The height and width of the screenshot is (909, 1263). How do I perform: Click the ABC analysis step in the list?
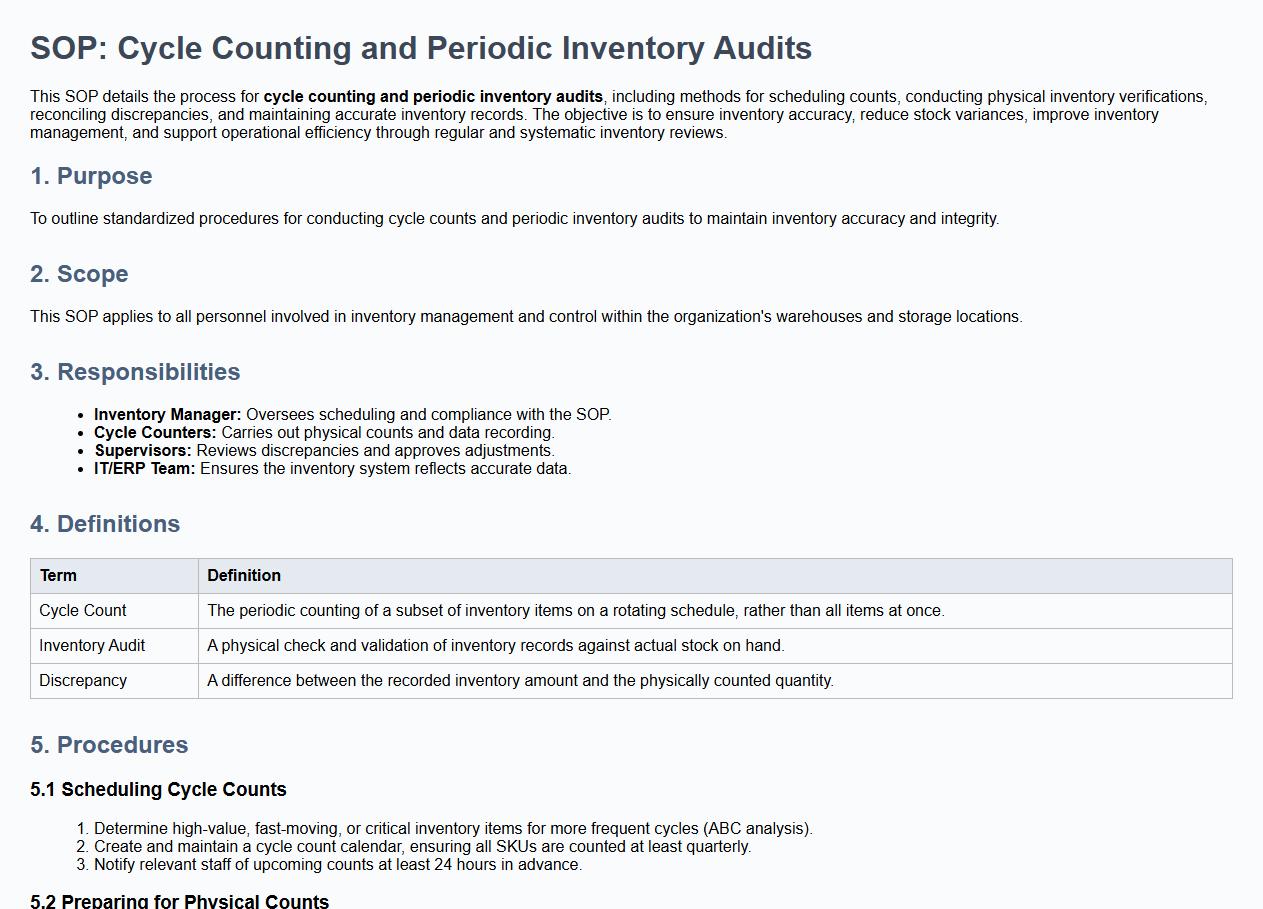point(453,829)
